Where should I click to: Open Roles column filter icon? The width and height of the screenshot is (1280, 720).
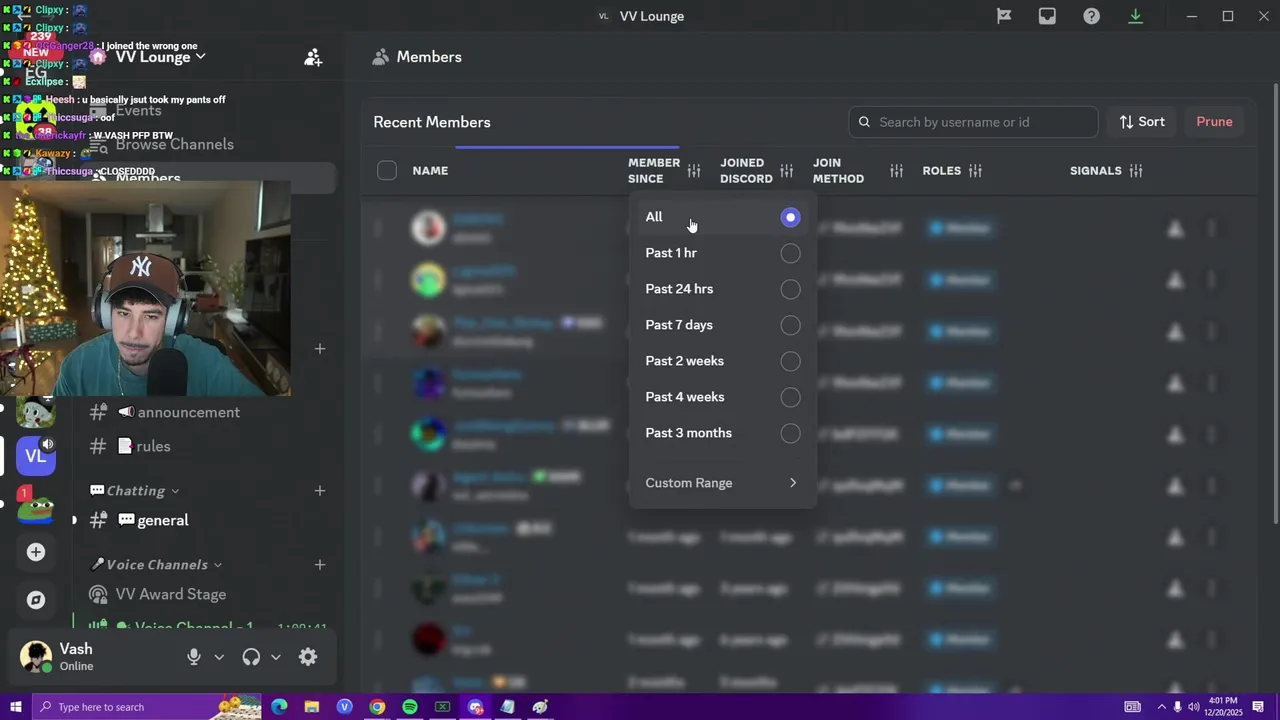click(x=975, y=171)
